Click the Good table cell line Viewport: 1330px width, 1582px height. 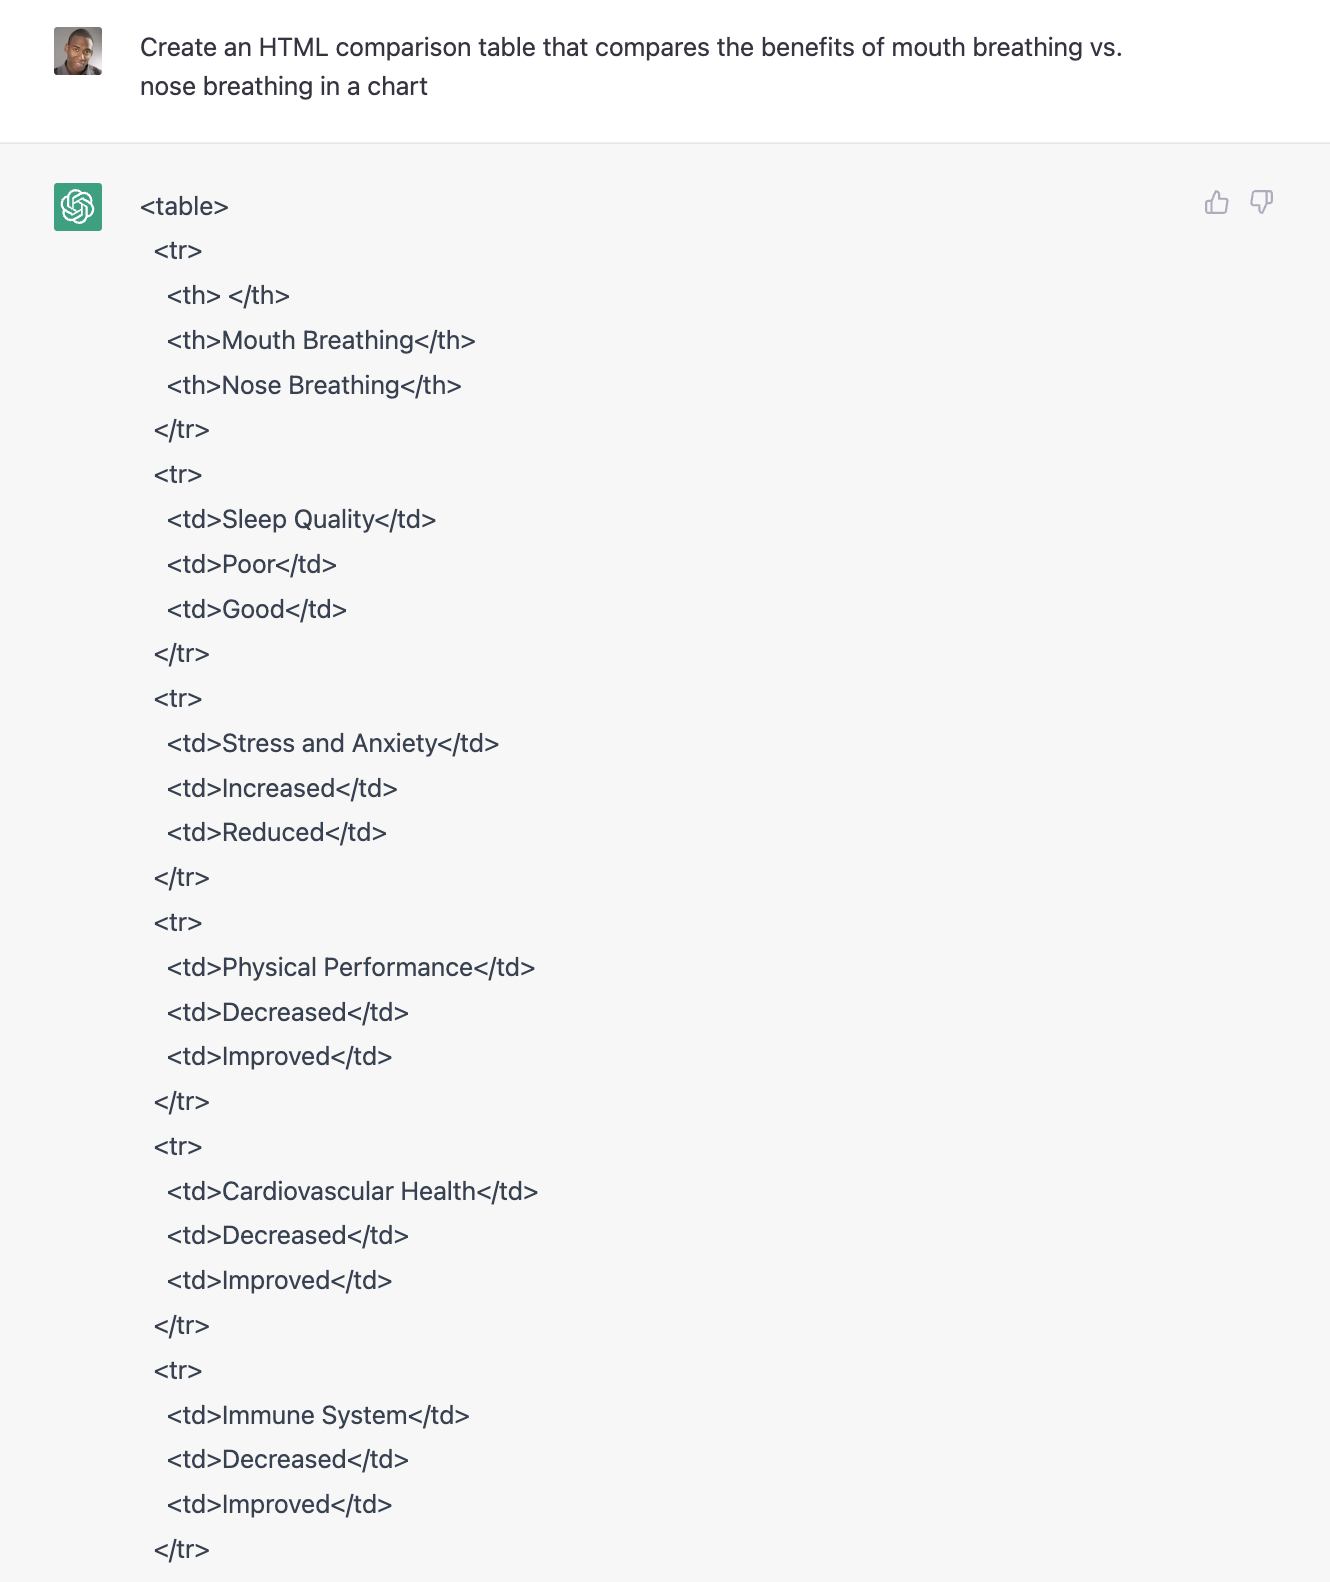click(256, 610)
